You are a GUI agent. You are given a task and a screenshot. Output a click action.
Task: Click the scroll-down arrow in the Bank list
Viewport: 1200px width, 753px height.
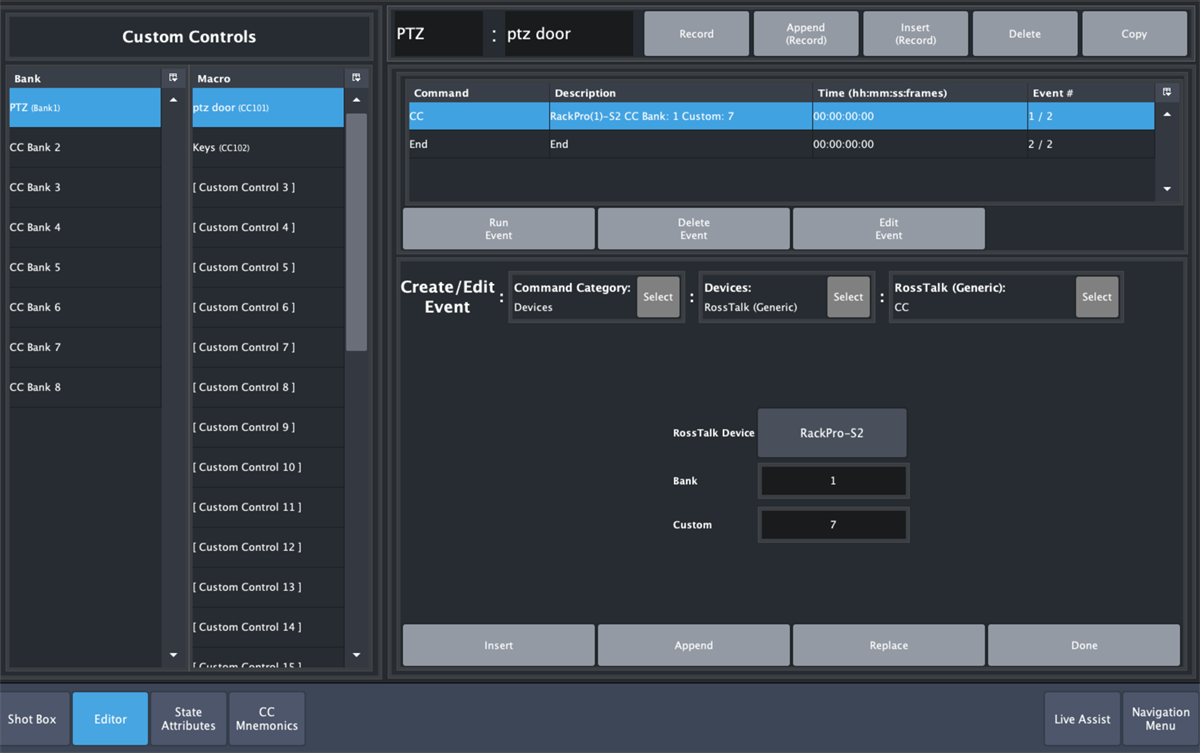(173, 655)
